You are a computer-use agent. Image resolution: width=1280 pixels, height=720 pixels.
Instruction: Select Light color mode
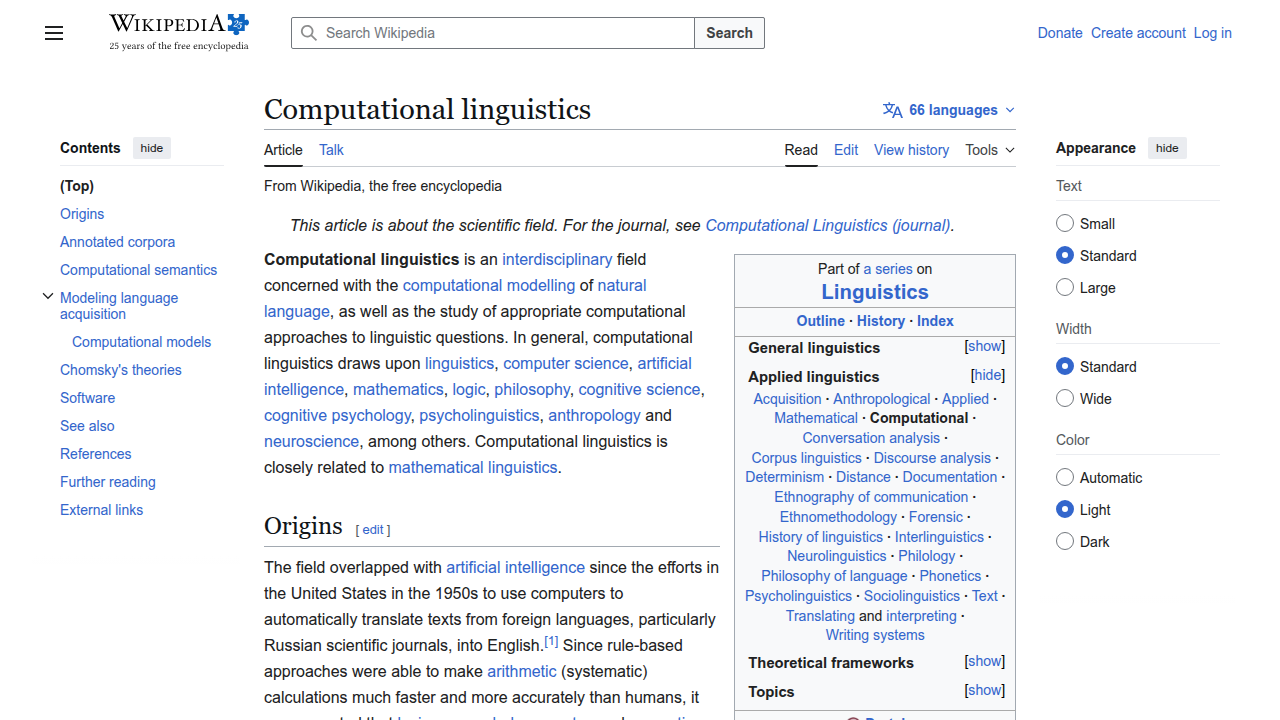(1065, 509)
